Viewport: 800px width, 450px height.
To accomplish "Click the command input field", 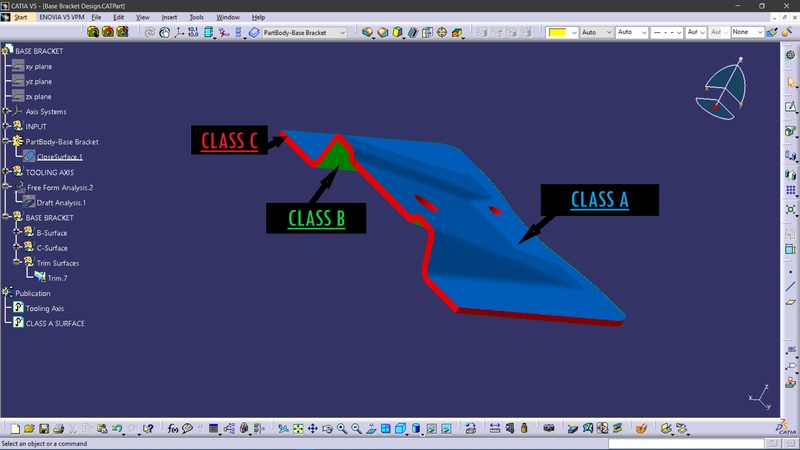I will 685,444.
